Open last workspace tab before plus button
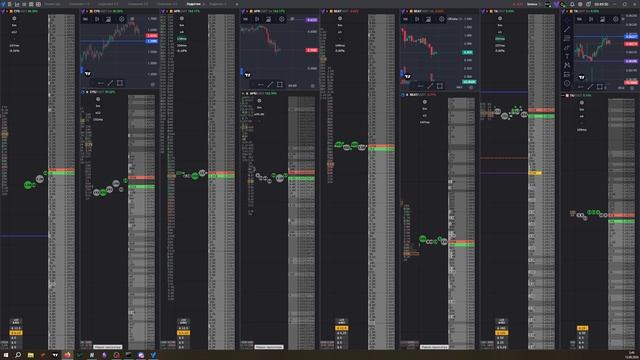The image size is (640, 360). click(x=218, y=4)
